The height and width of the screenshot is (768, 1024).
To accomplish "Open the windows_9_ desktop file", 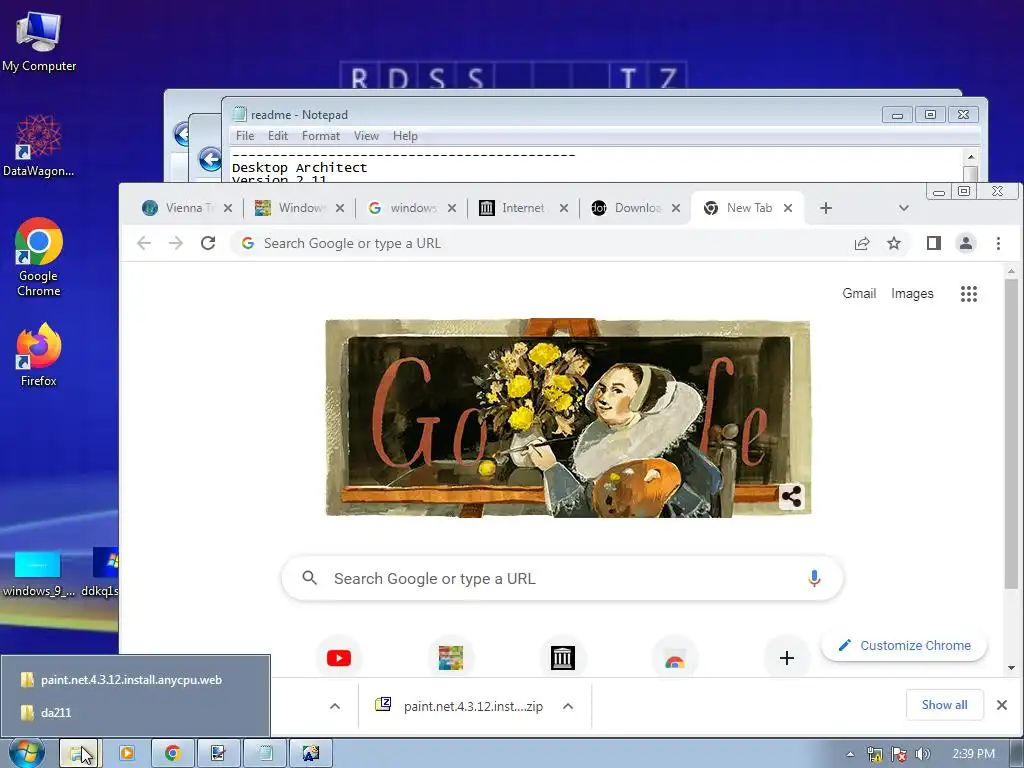I will [38, 574].
